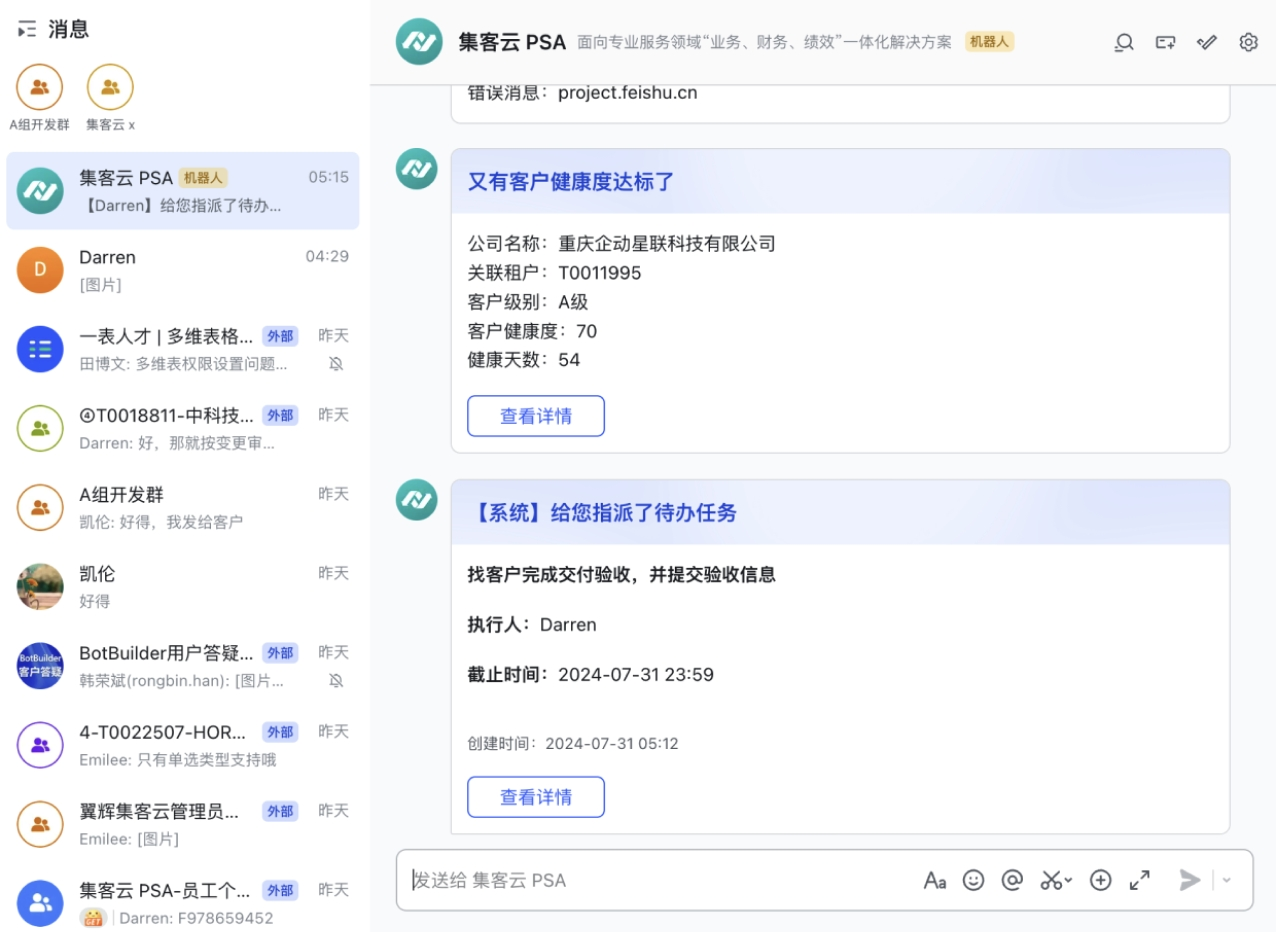Toggle muted notification icon on BotBuilder chat
This screenshot has width=1276, height=932.
click(x=337, y=680)
